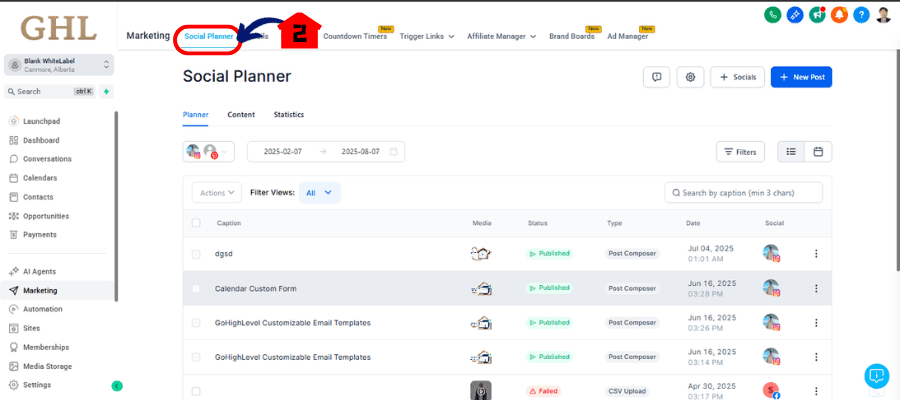Expand the Affiliate Manager menu
The height and width of the screenshot is (400, 900).
tap(502, 36)
